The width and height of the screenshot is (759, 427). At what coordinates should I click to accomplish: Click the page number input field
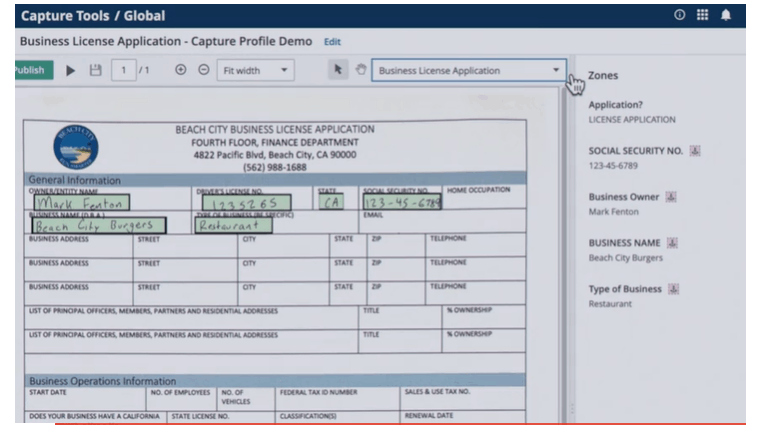124,70
